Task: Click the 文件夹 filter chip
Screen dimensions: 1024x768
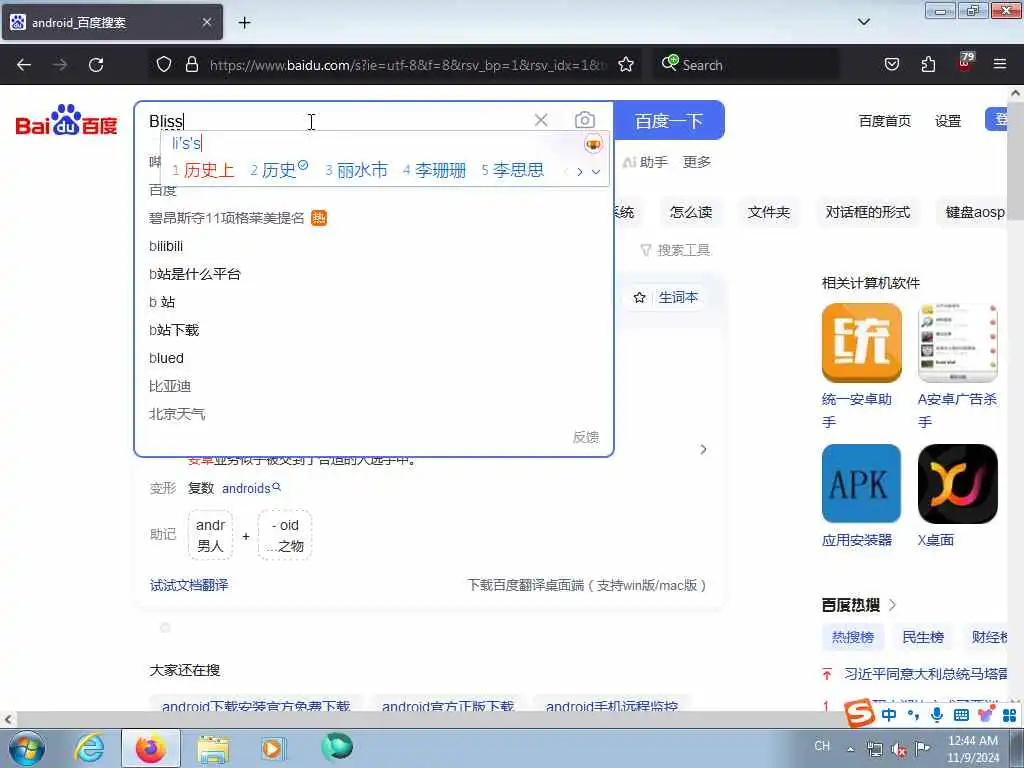Action: [x=769, y=212]
